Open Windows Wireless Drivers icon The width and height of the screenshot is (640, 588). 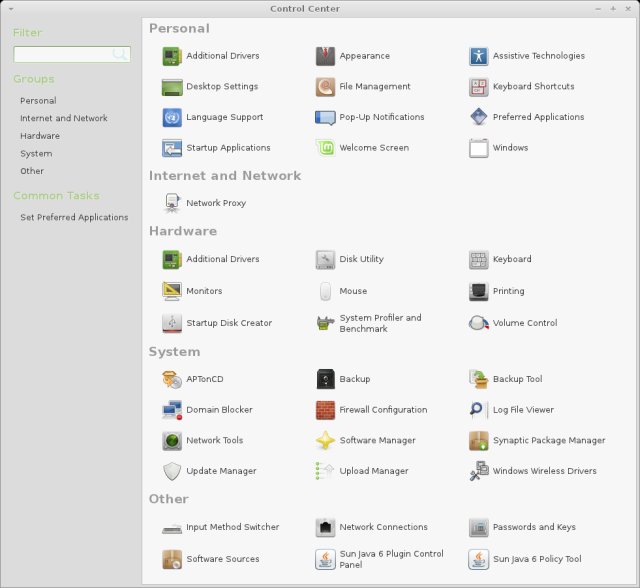tap(478, 471)
